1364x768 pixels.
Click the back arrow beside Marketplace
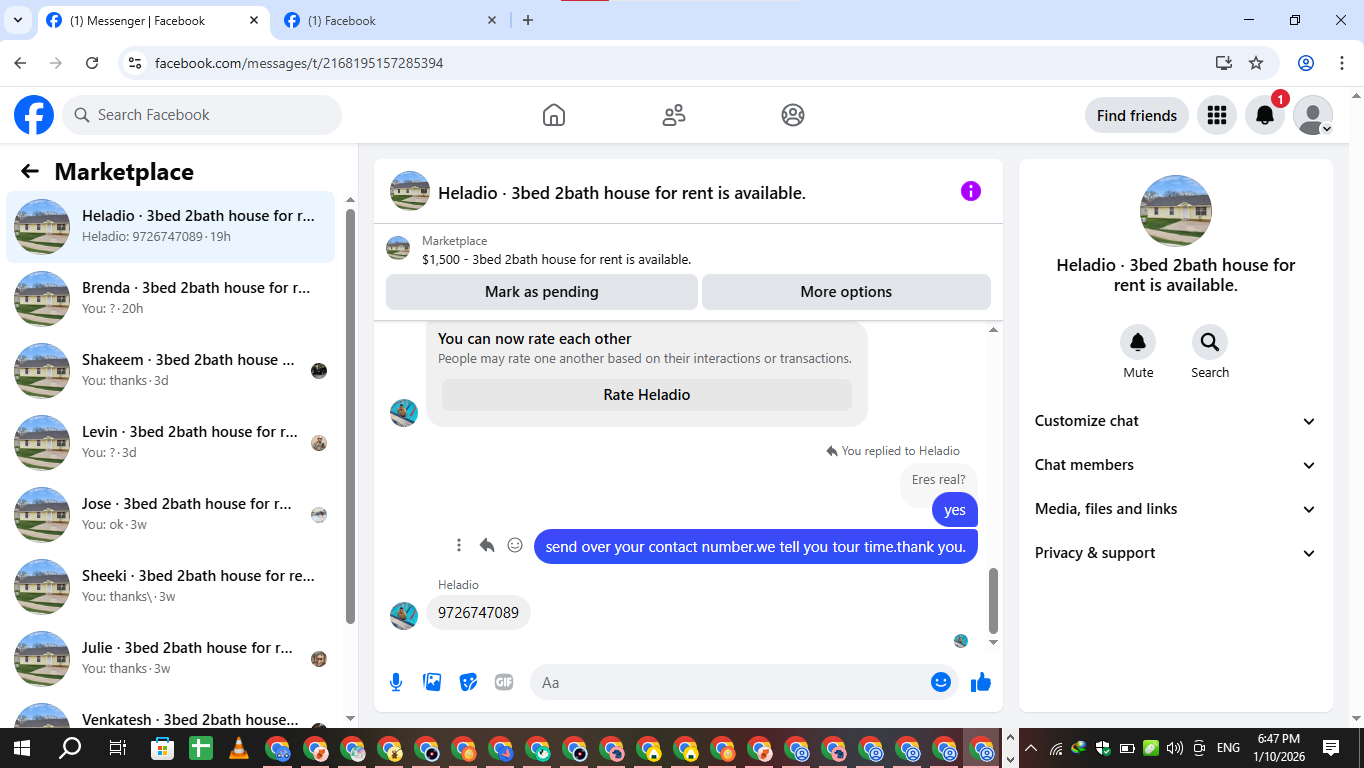click(x=30, y=171)
